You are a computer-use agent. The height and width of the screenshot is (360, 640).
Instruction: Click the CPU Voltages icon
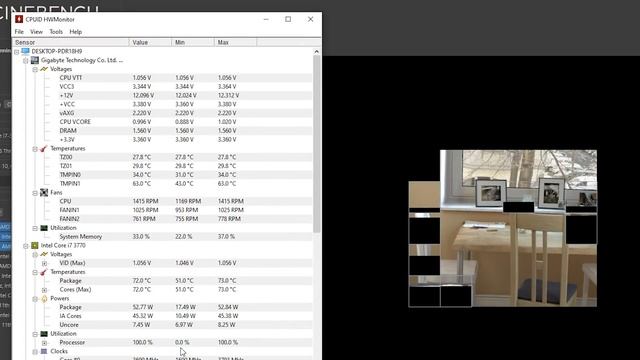pos(44,254)
